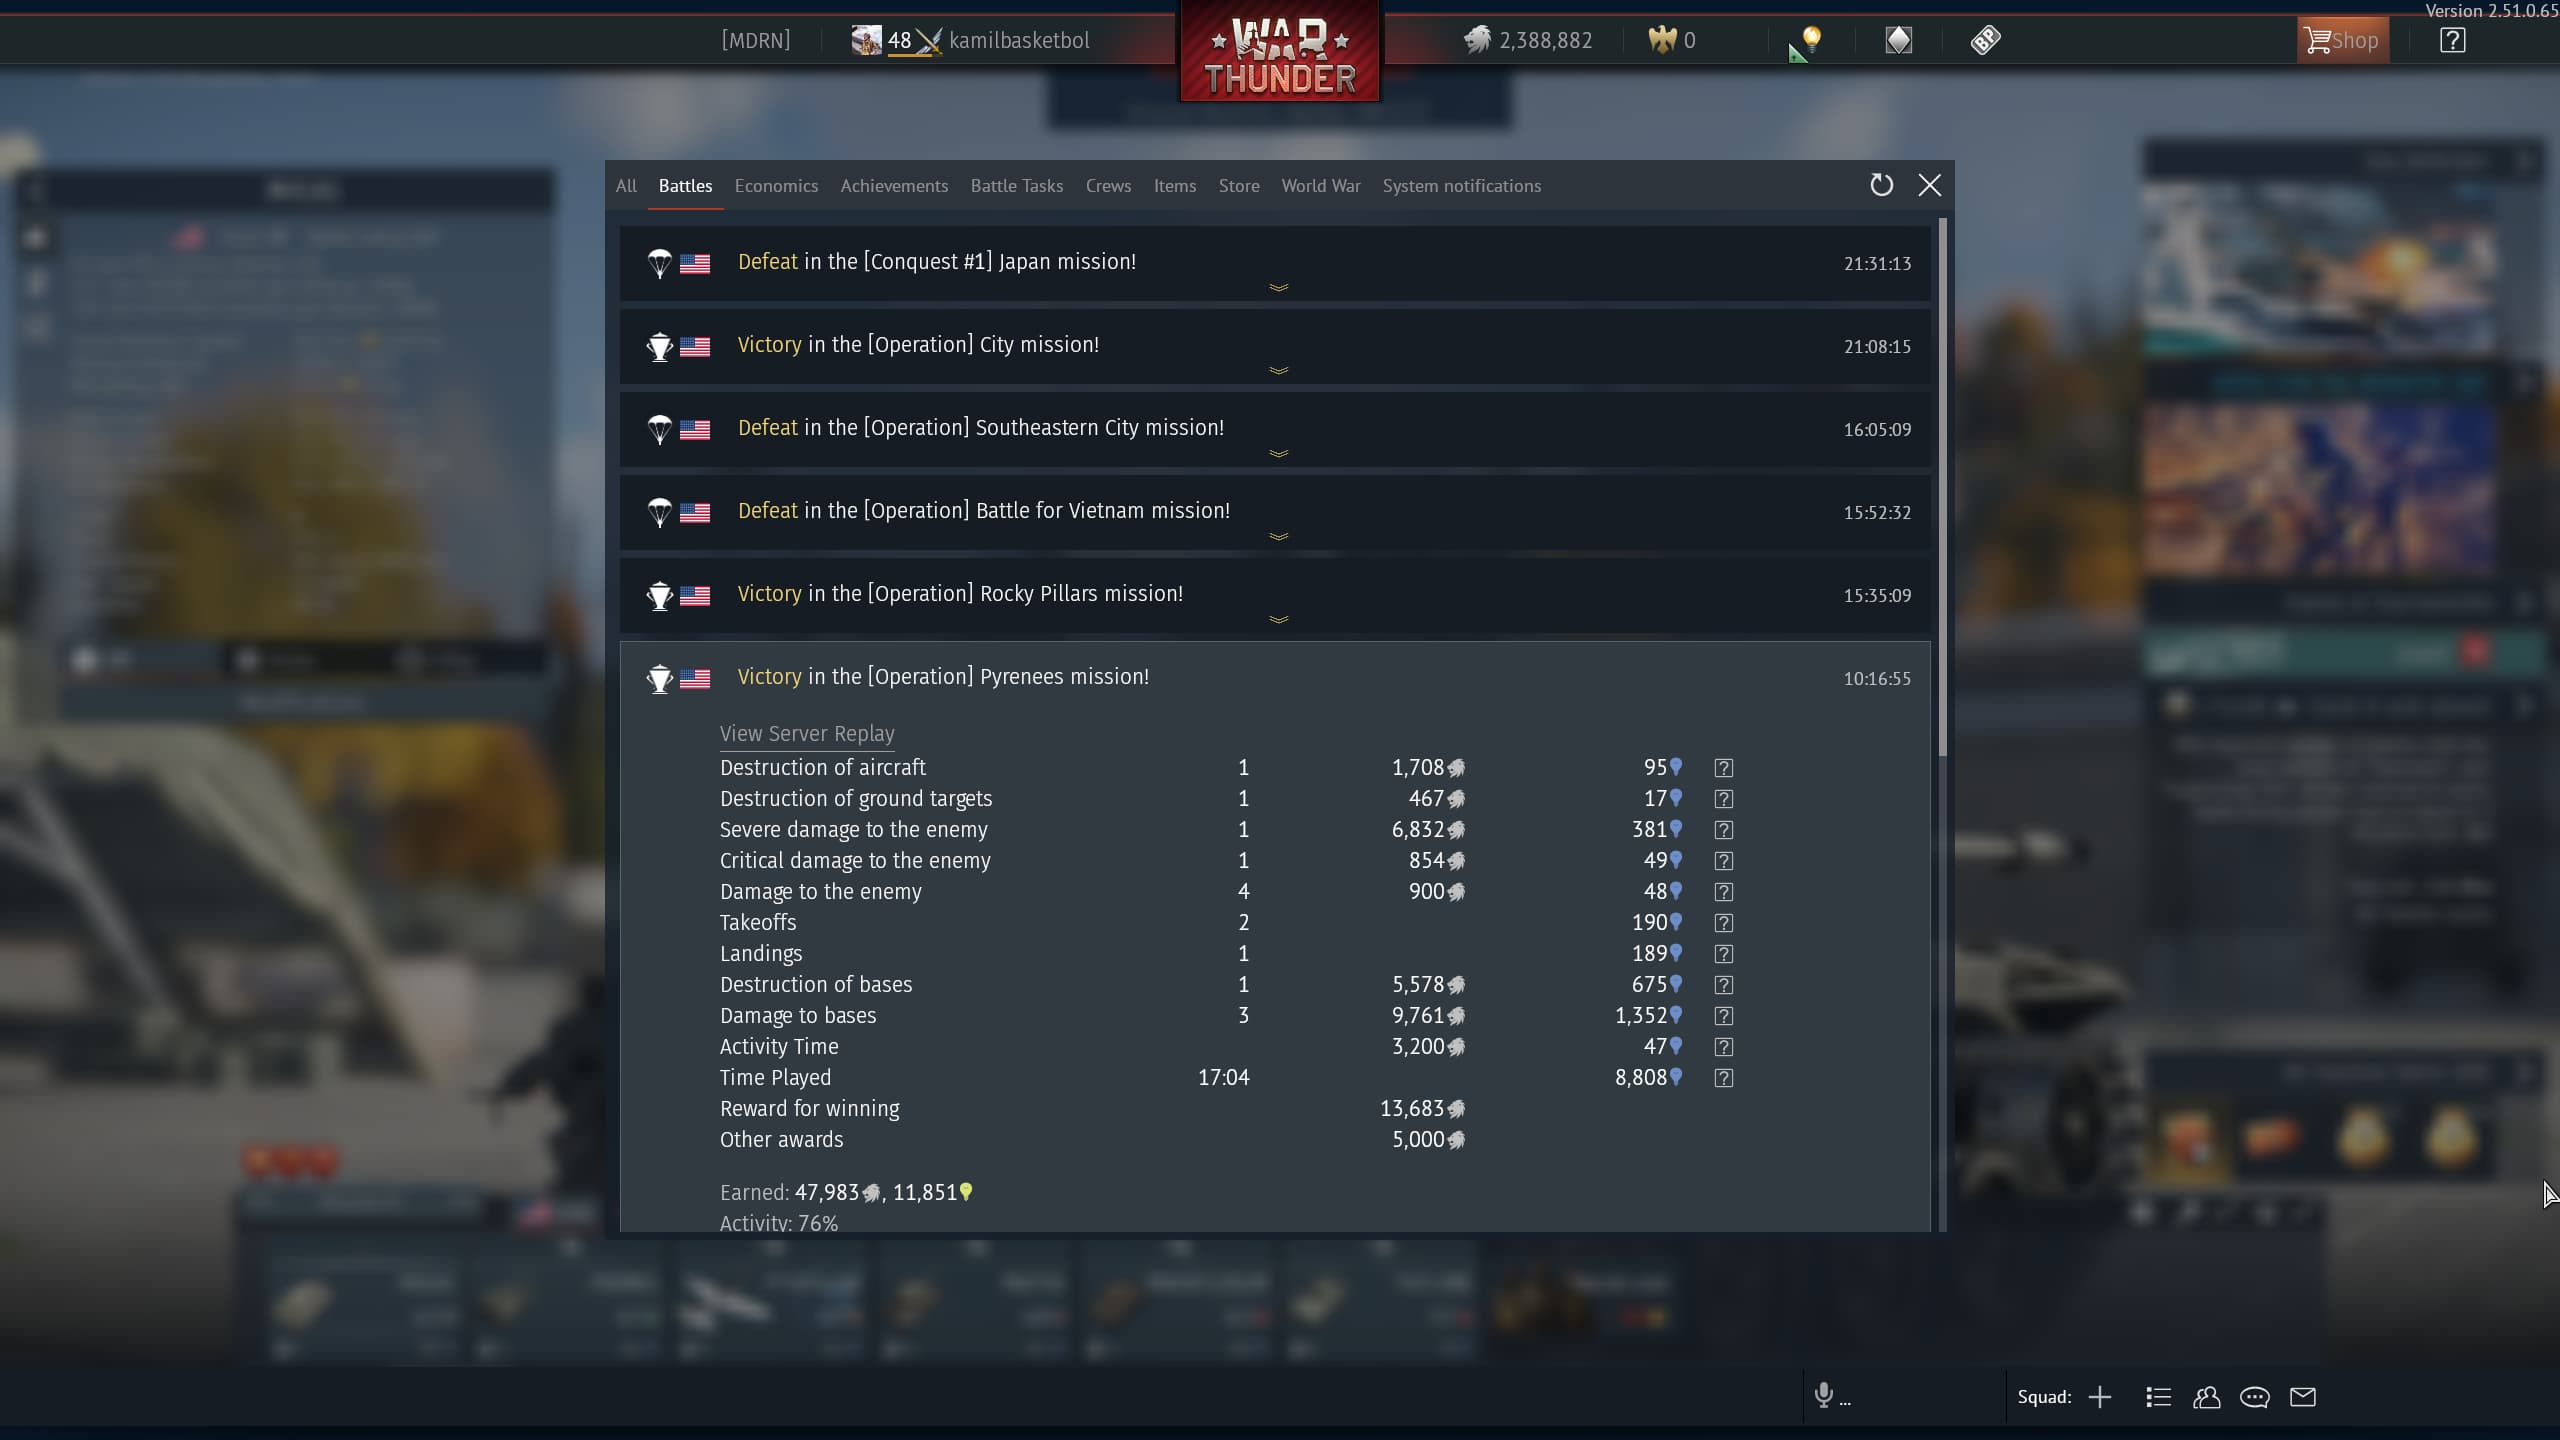Click the help icon next to Destruction of bases
The width and height of the screenshot is (2560, 1440).
pos(1723,985)
